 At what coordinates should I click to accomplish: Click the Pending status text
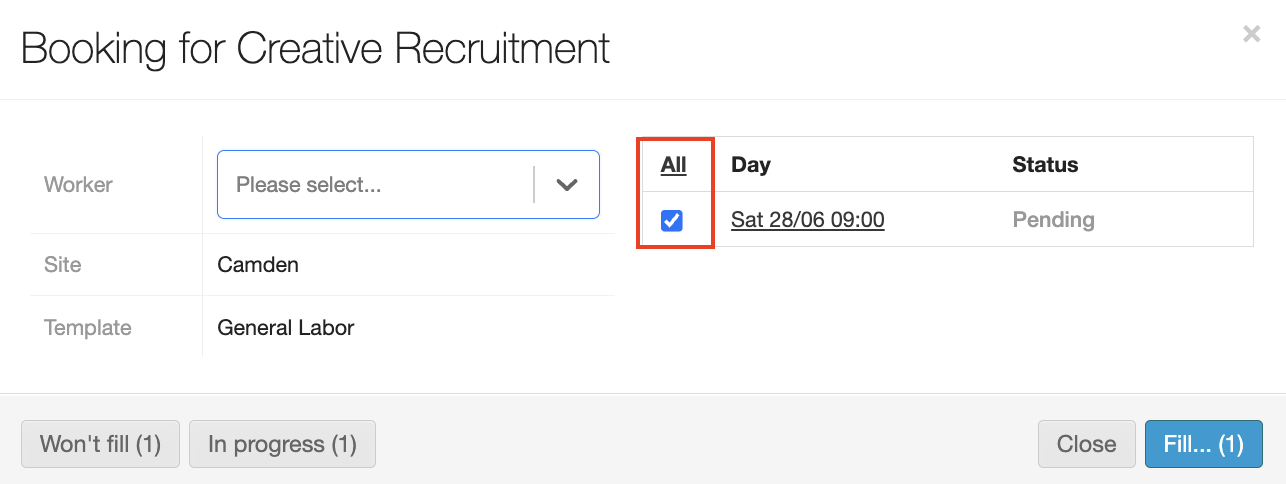(x=1053, y=220)
